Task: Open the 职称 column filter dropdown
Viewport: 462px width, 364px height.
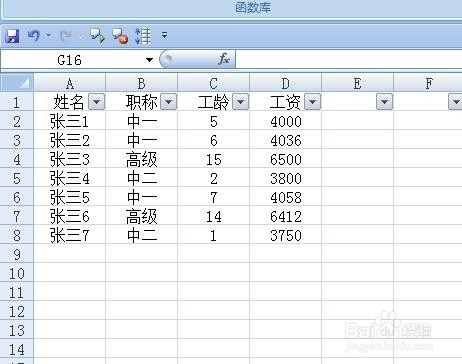Action: (169, 101)
